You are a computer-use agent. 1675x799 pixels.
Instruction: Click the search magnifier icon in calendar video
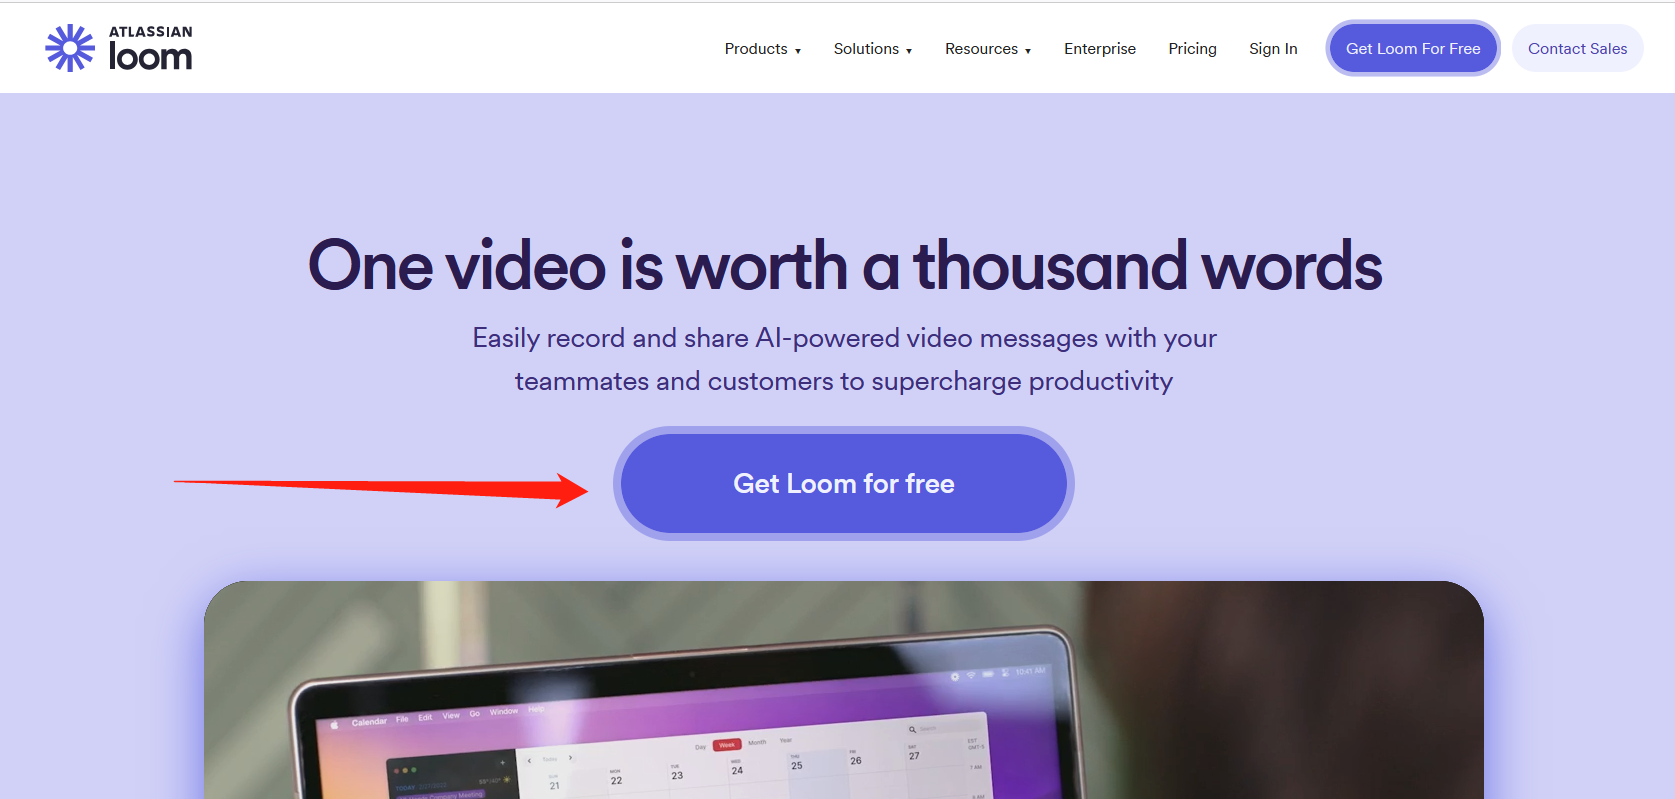(912, 730)
